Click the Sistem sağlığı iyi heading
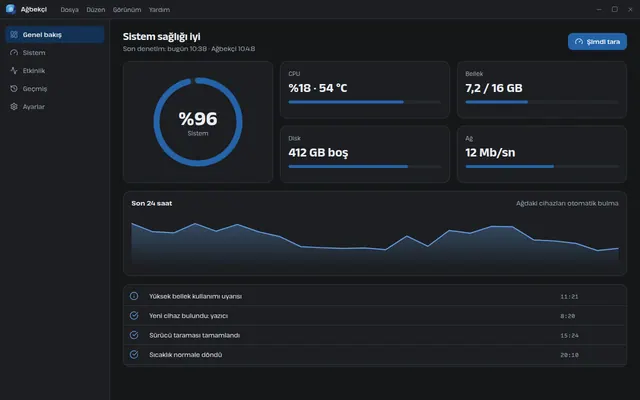Viewport: 640px width, 400px height. click(162, 37)
